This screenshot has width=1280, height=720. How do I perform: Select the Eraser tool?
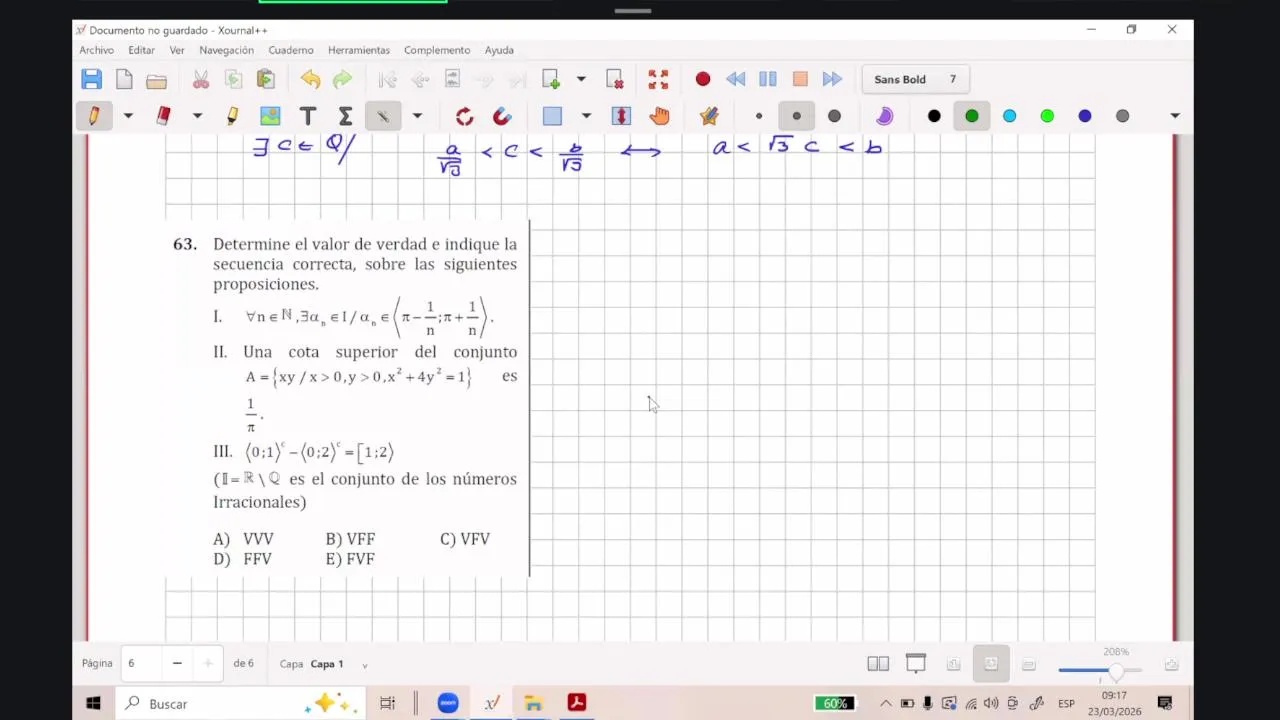point(163,116)
